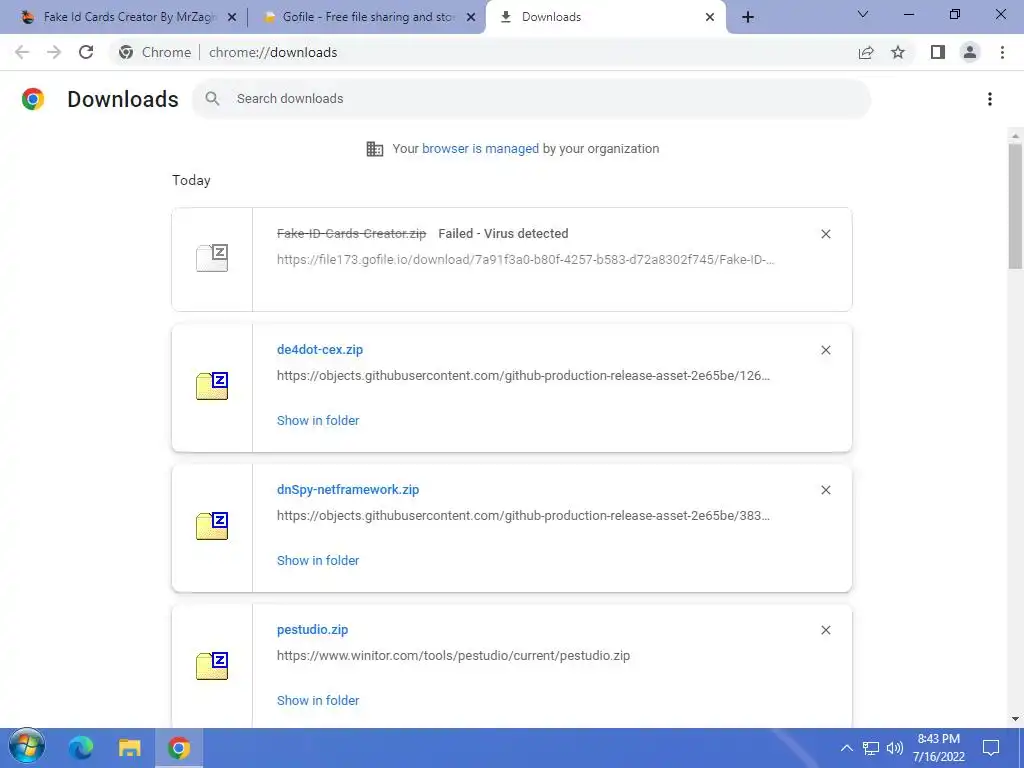The width and height of the screenshot is (1024, 768).
Task: Click the Search downloads field
Action: coord(531,99)
